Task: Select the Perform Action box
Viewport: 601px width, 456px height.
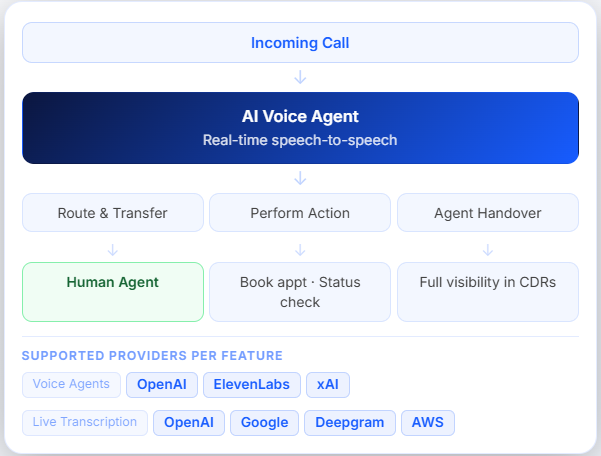Action: point(300,213)
